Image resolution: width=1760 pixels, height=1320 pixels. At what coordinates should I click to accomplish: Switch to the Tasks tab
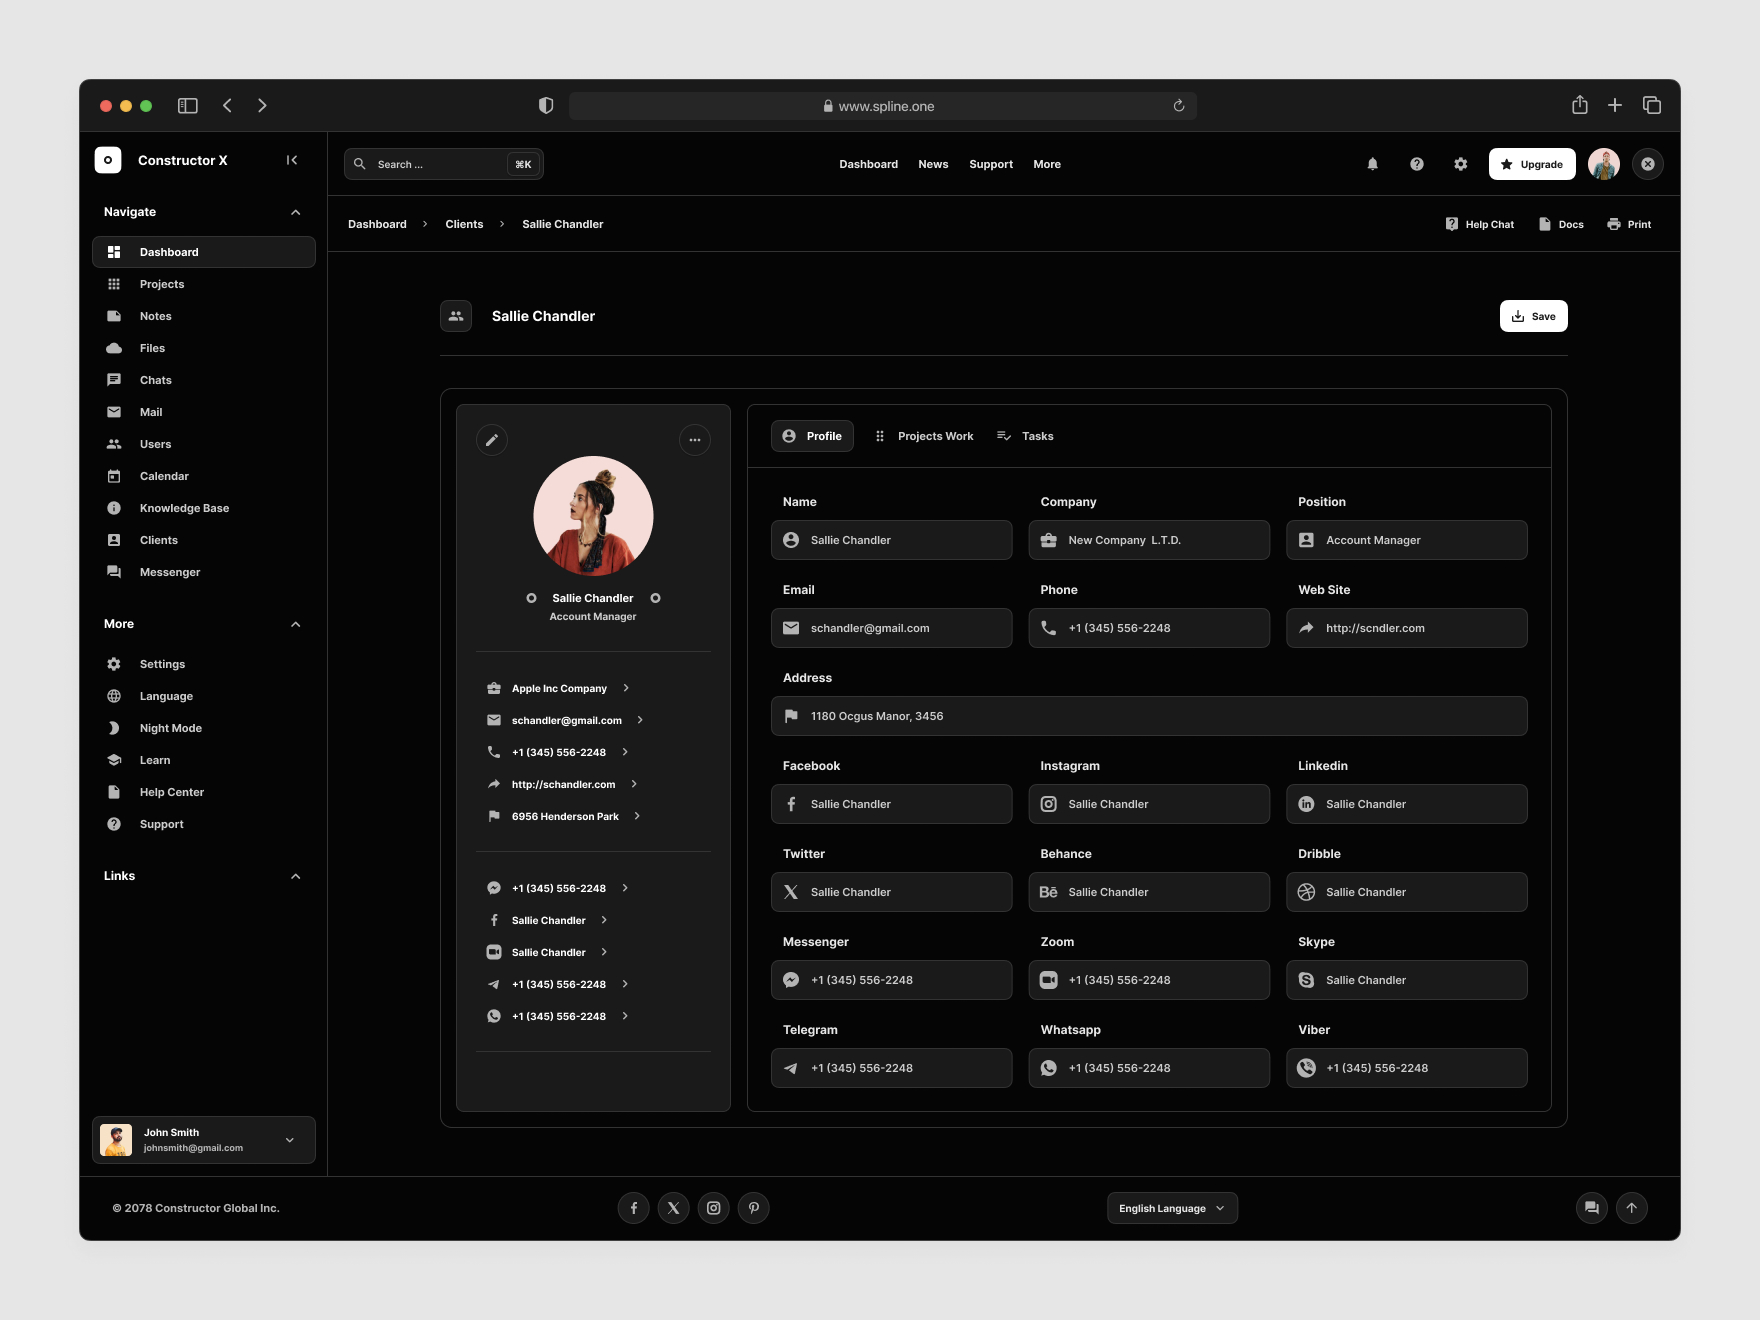[x=1026, y=436]
